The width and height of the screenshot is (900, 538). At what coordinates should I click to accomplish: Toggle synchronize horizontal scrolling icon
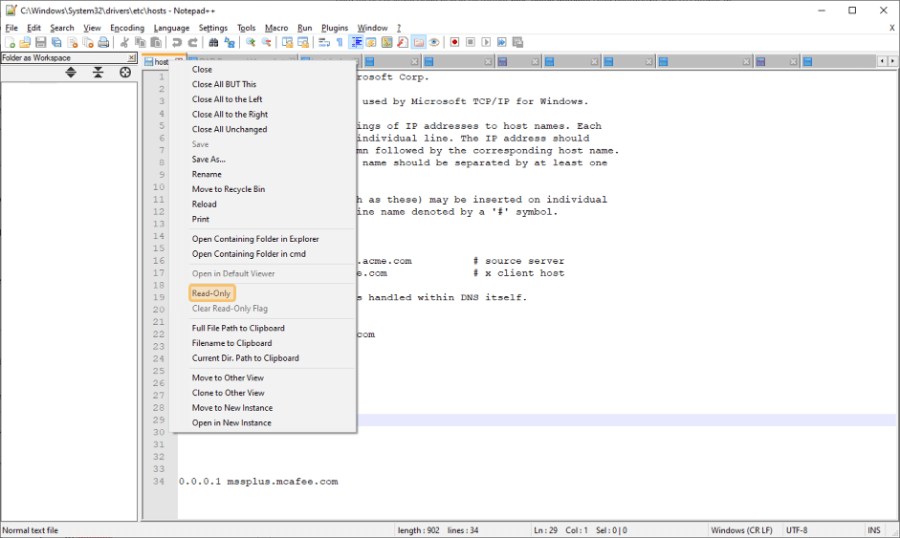(303, 42)
